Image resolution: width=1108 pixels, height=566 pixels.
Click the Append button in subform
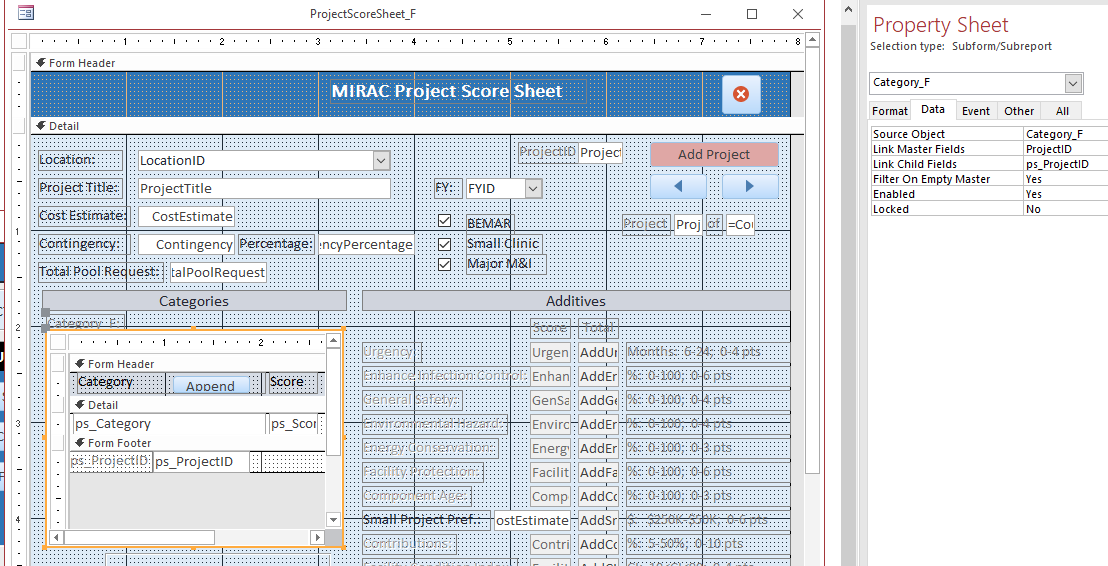click(x=210, y=385)
